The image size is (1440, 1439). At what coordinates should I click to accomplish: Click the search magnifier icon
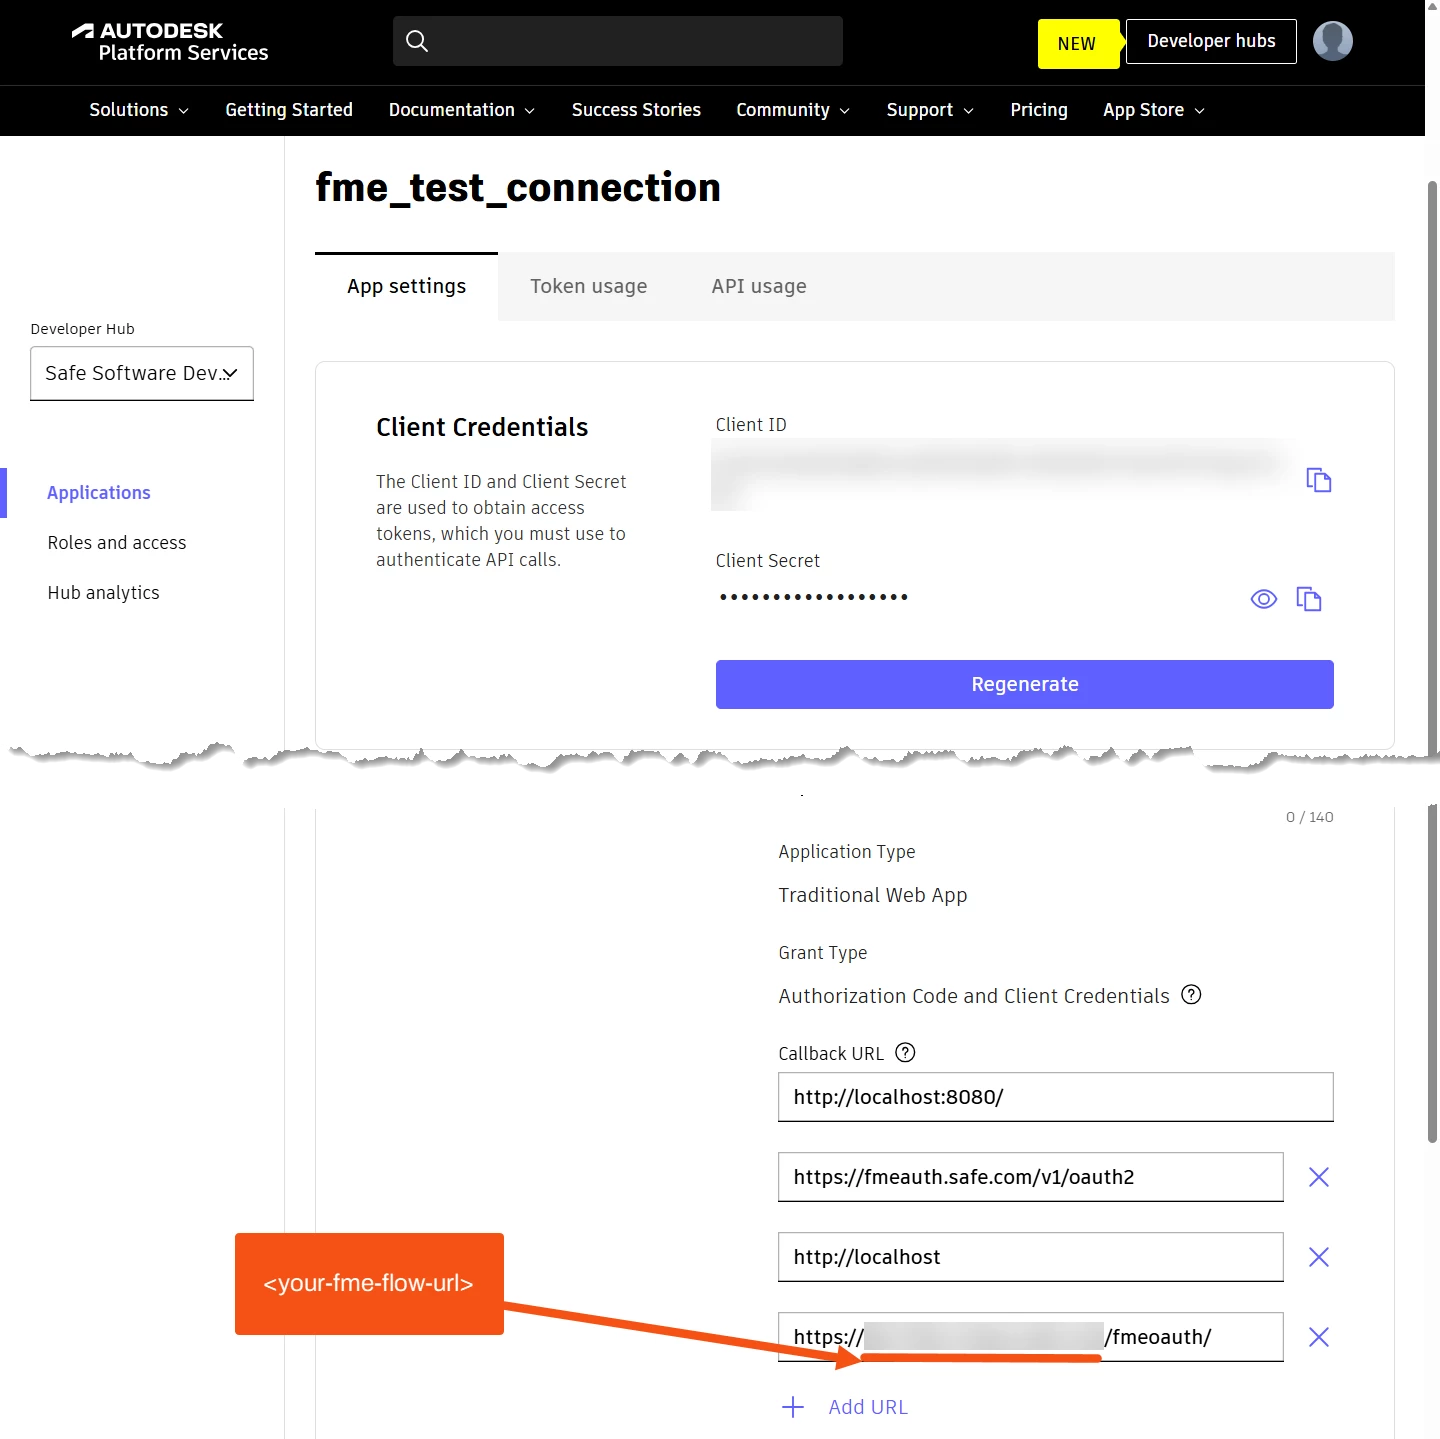click(417, 41)
